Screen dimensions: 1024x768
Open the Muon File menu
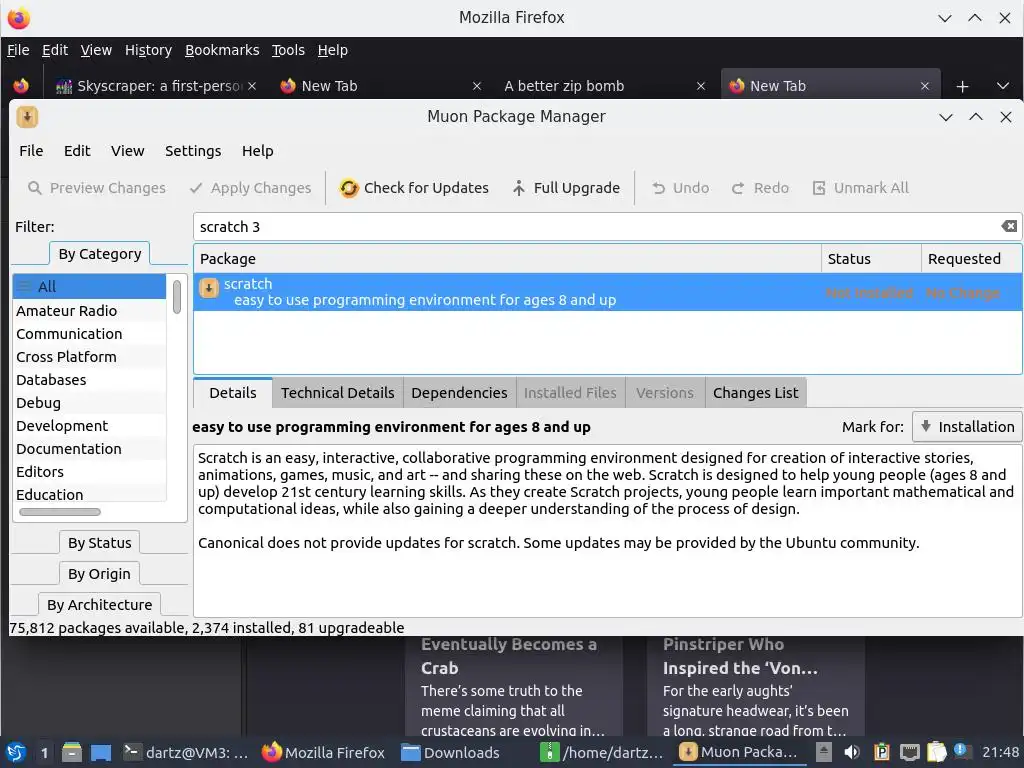coord(31,151)
